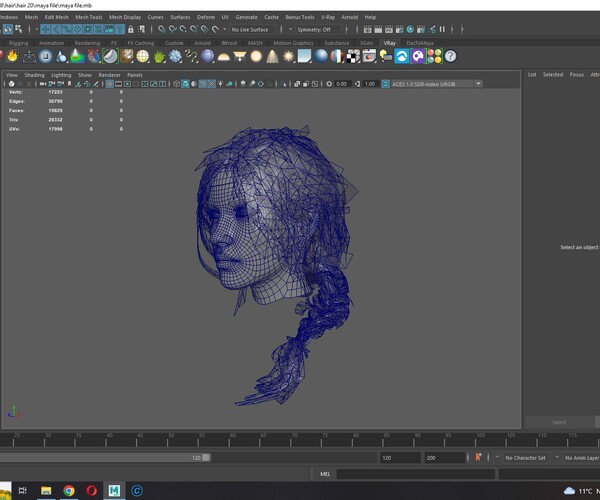This screenshot has width=600, height=500.
Task: Click the range slider handle at 120
Action: pos(206,458)
